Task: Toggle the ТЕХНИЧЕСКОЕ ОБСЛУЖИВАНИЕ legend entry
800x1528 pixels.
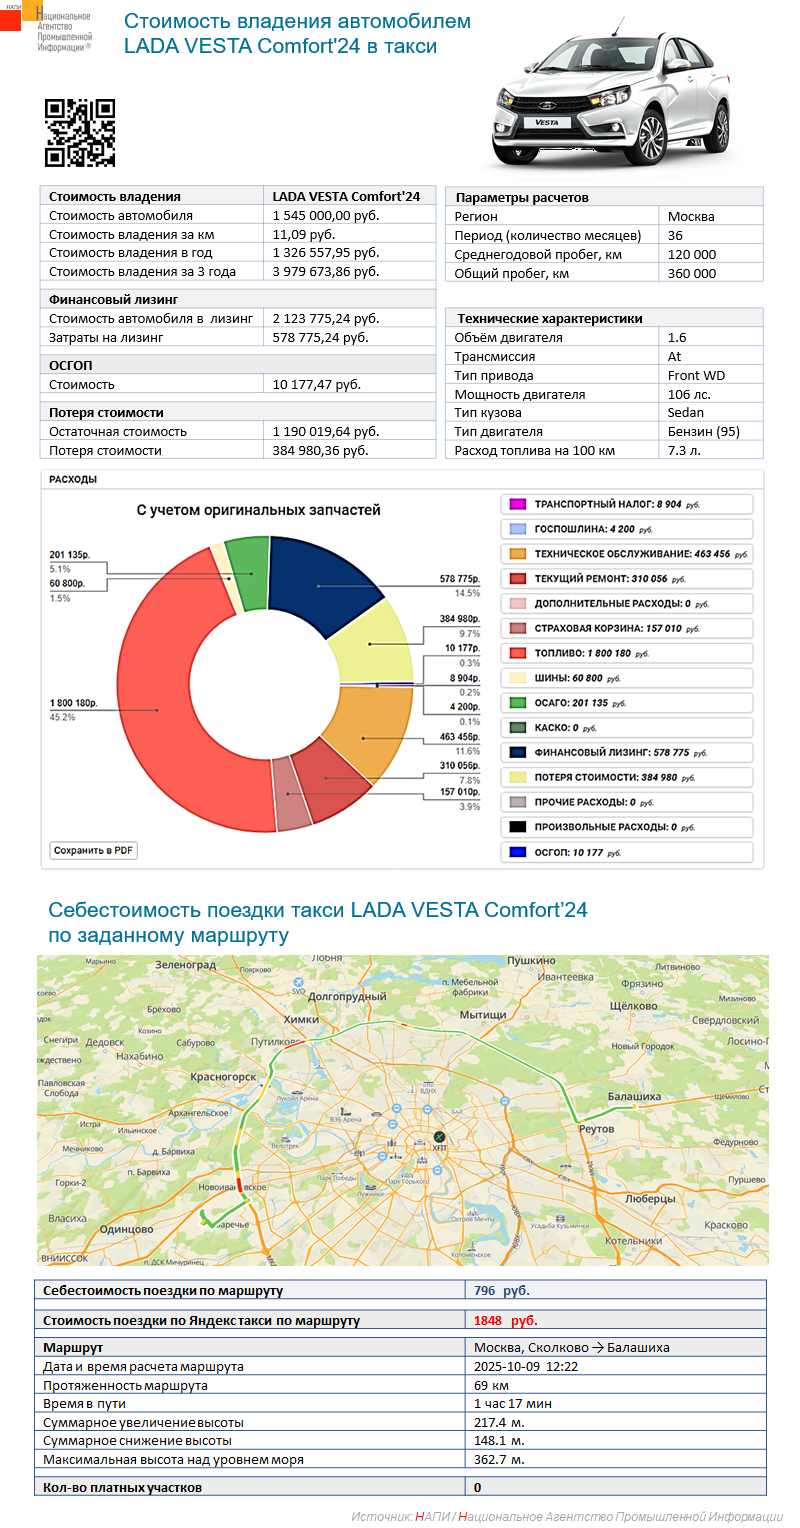Action: 625,554
